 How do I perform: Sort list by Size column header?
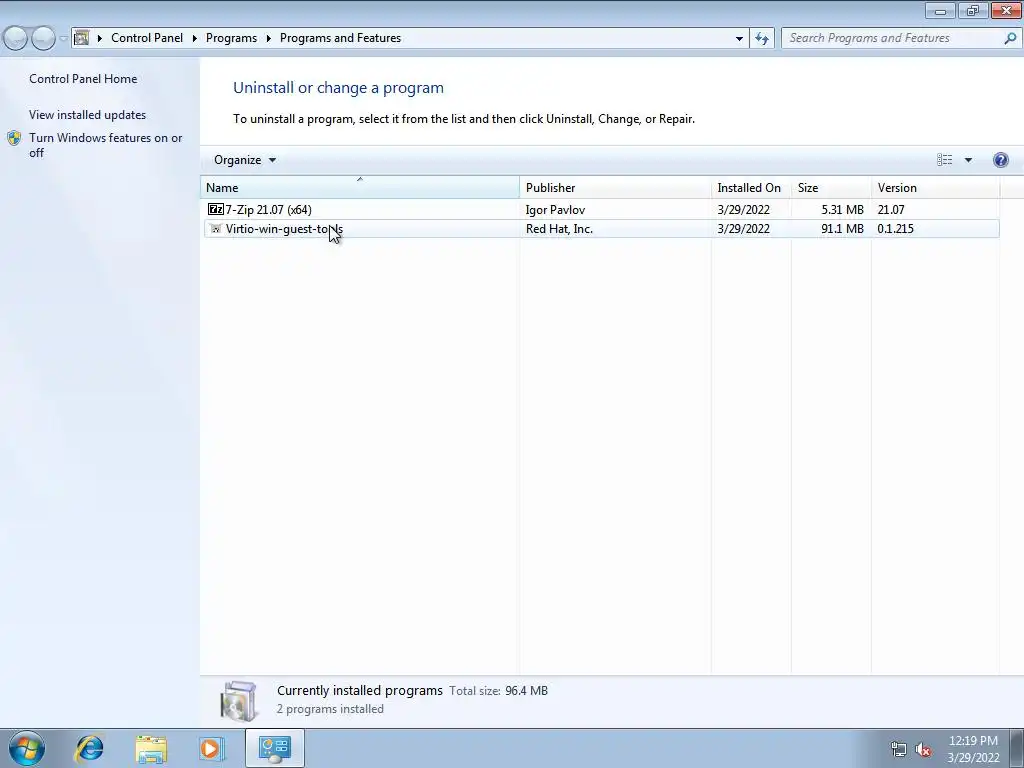[x=831, y=187]
